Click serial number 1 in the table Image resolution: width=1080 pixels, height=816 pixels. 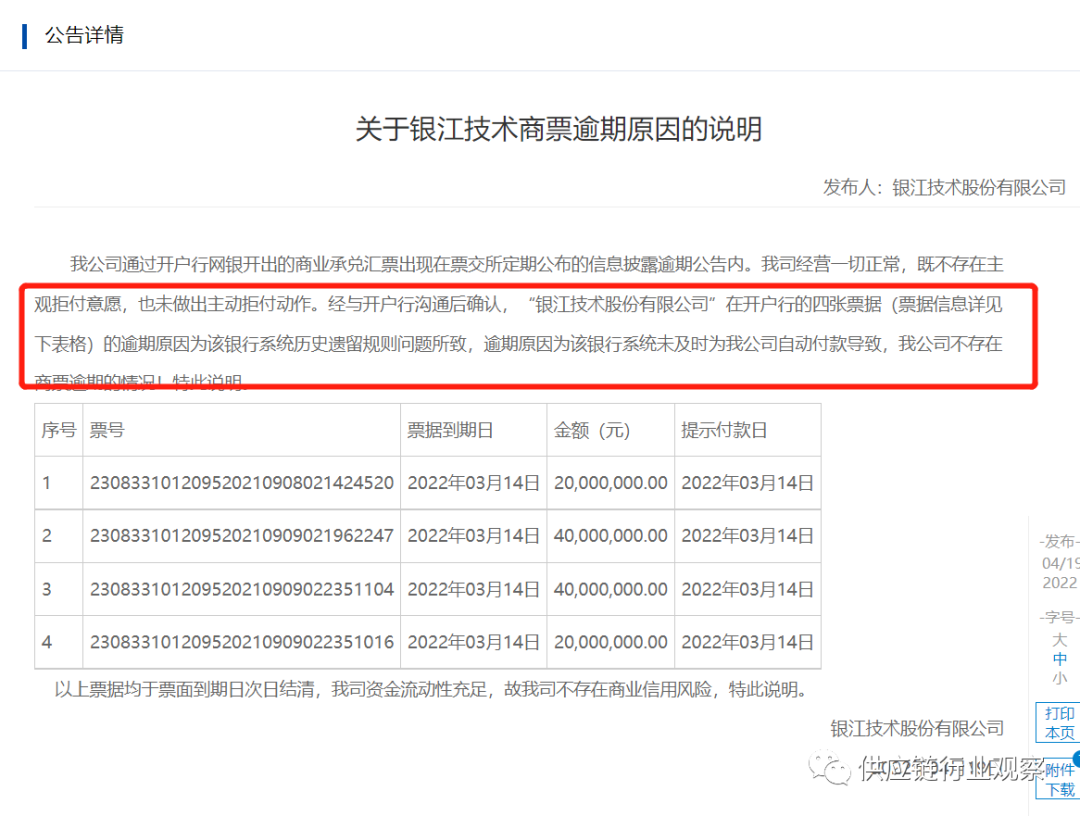46,483
